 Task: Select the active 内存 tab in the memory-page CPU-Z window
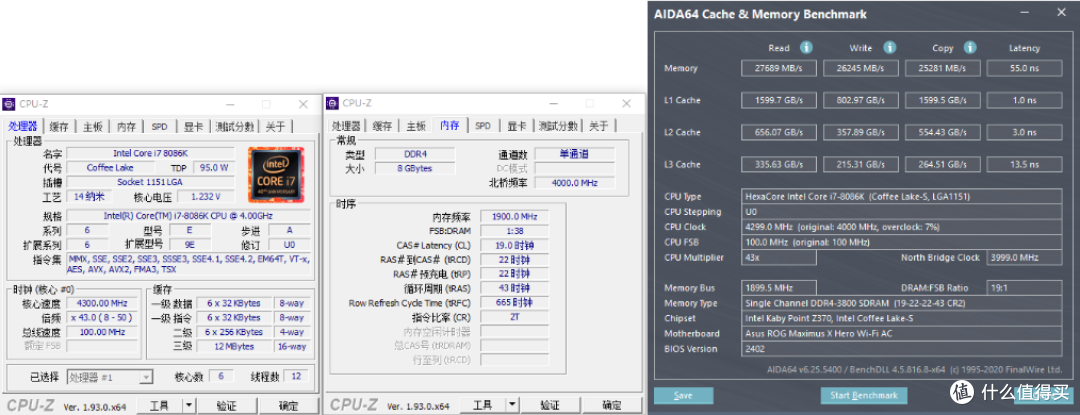click(x=450, y=126)
